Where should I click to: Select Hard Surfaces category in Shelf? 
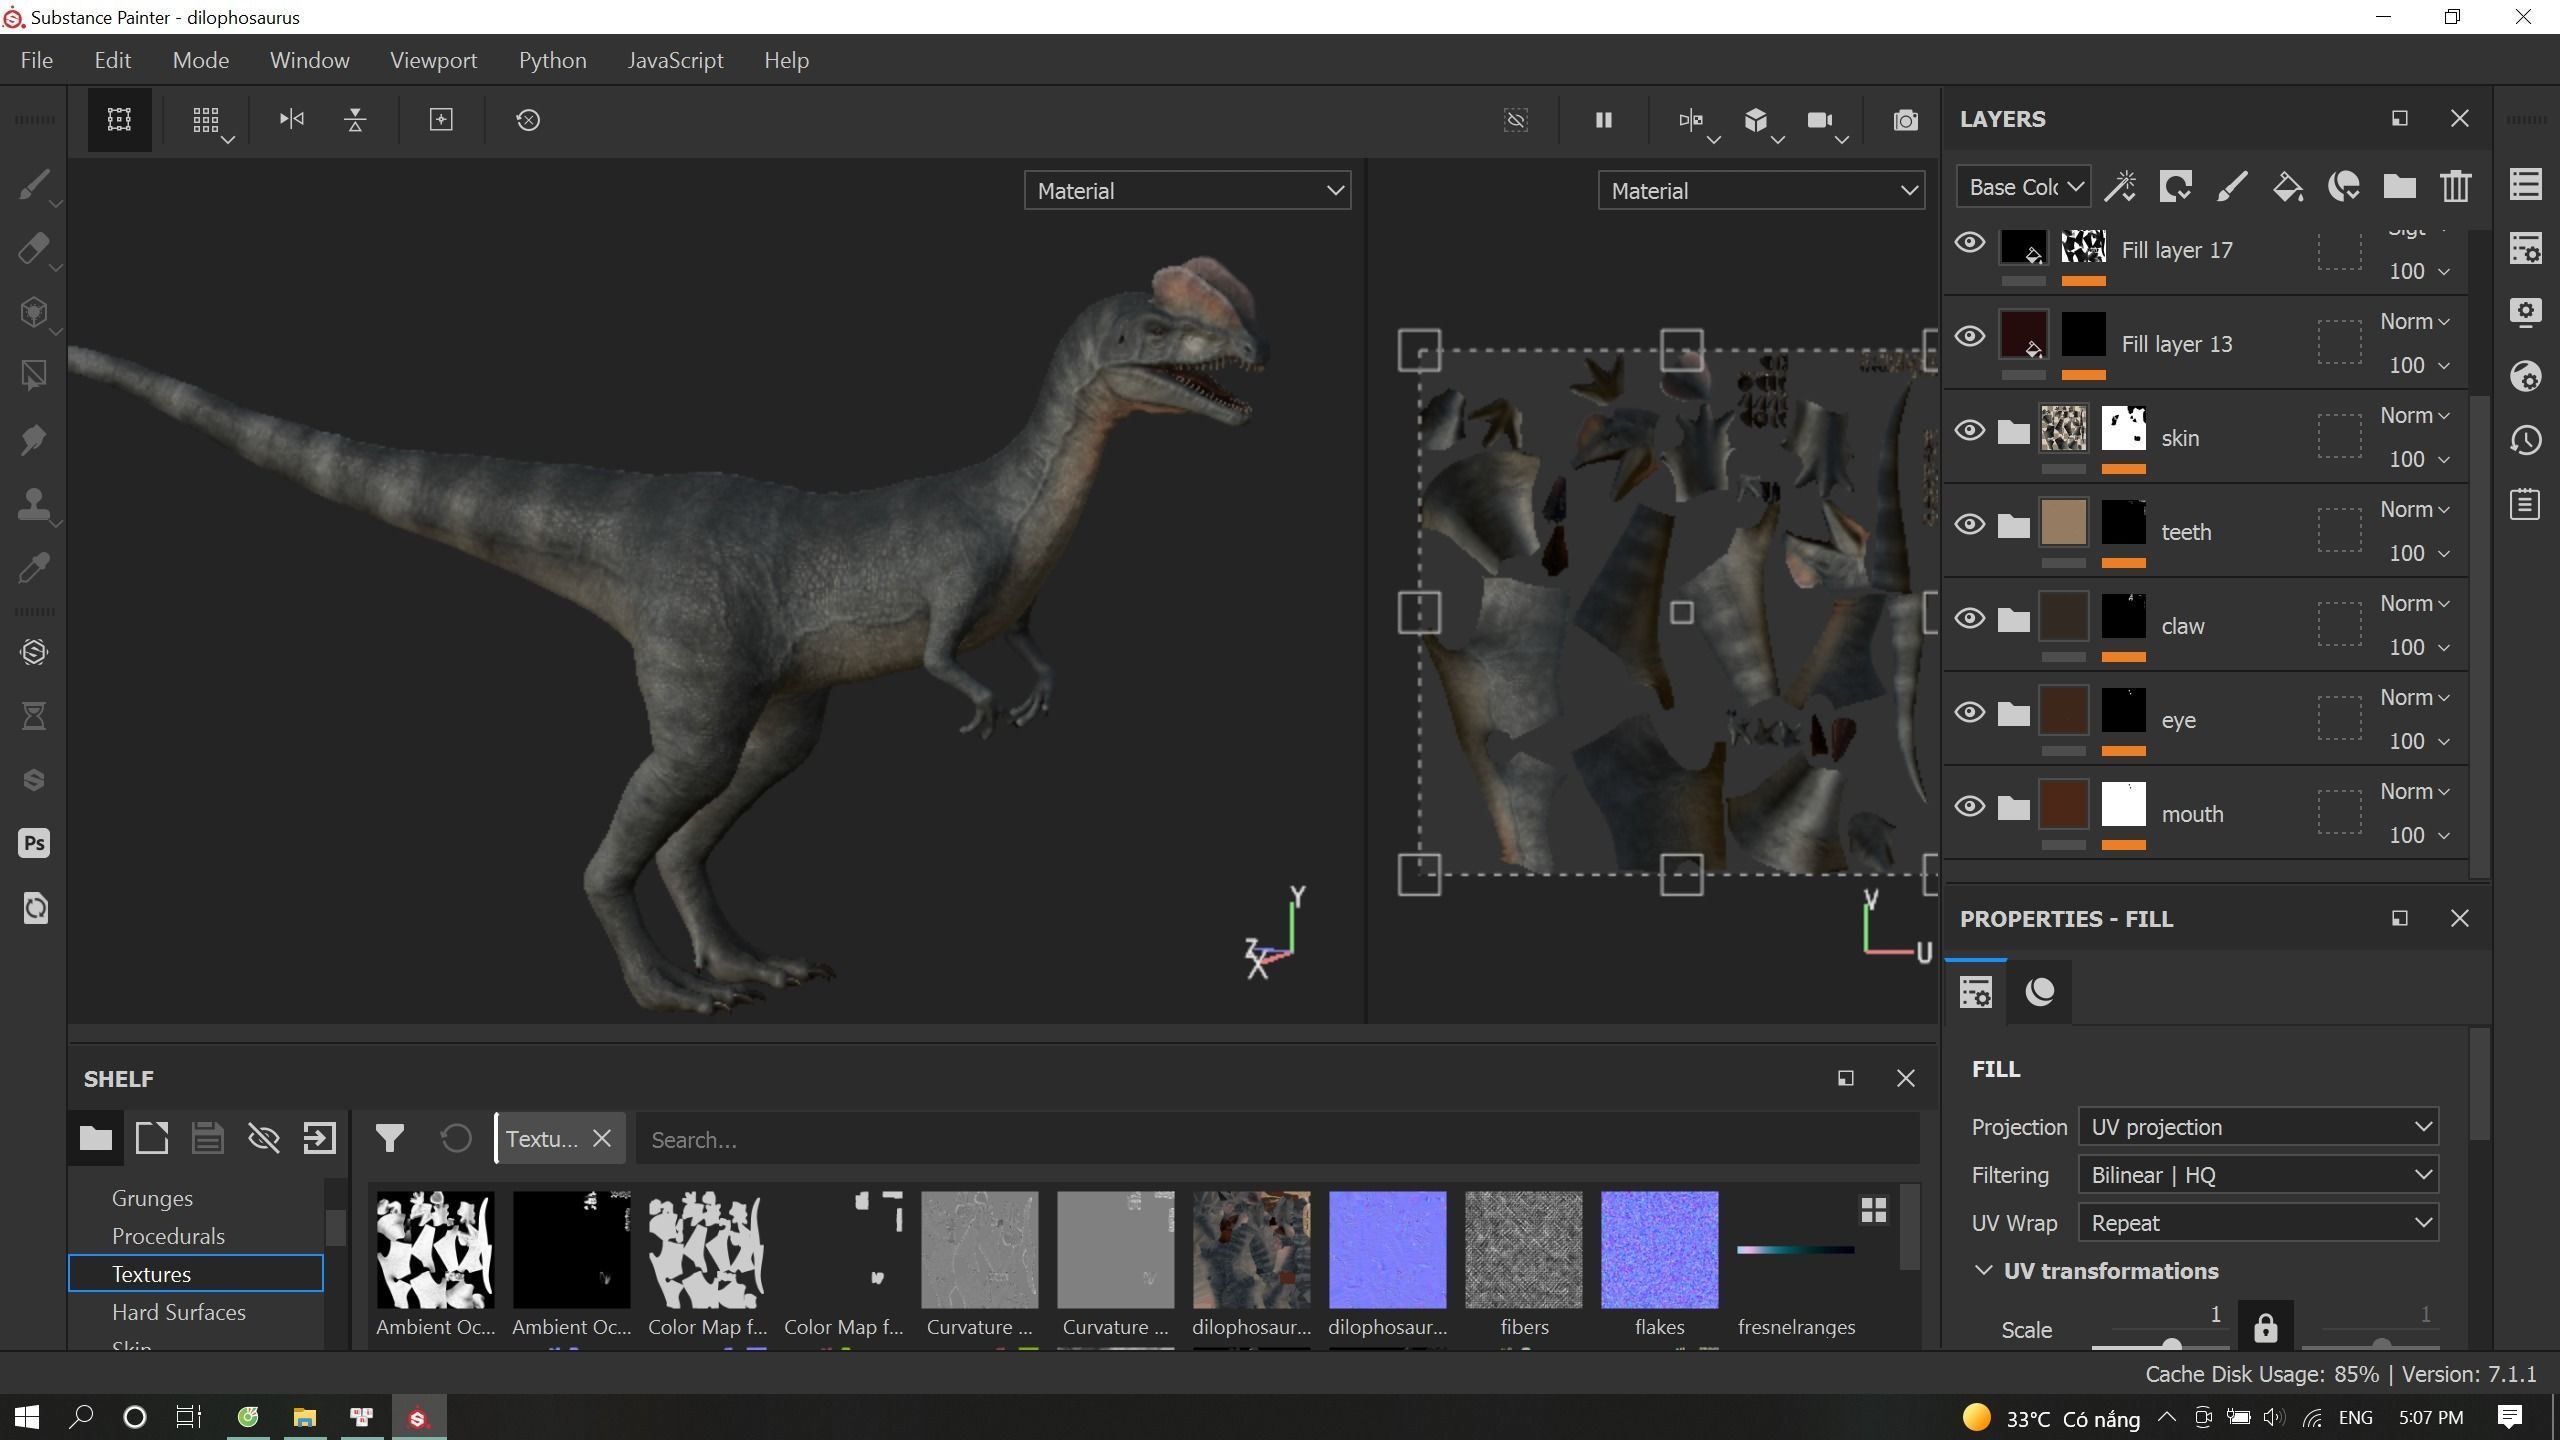coord(178,1312)
